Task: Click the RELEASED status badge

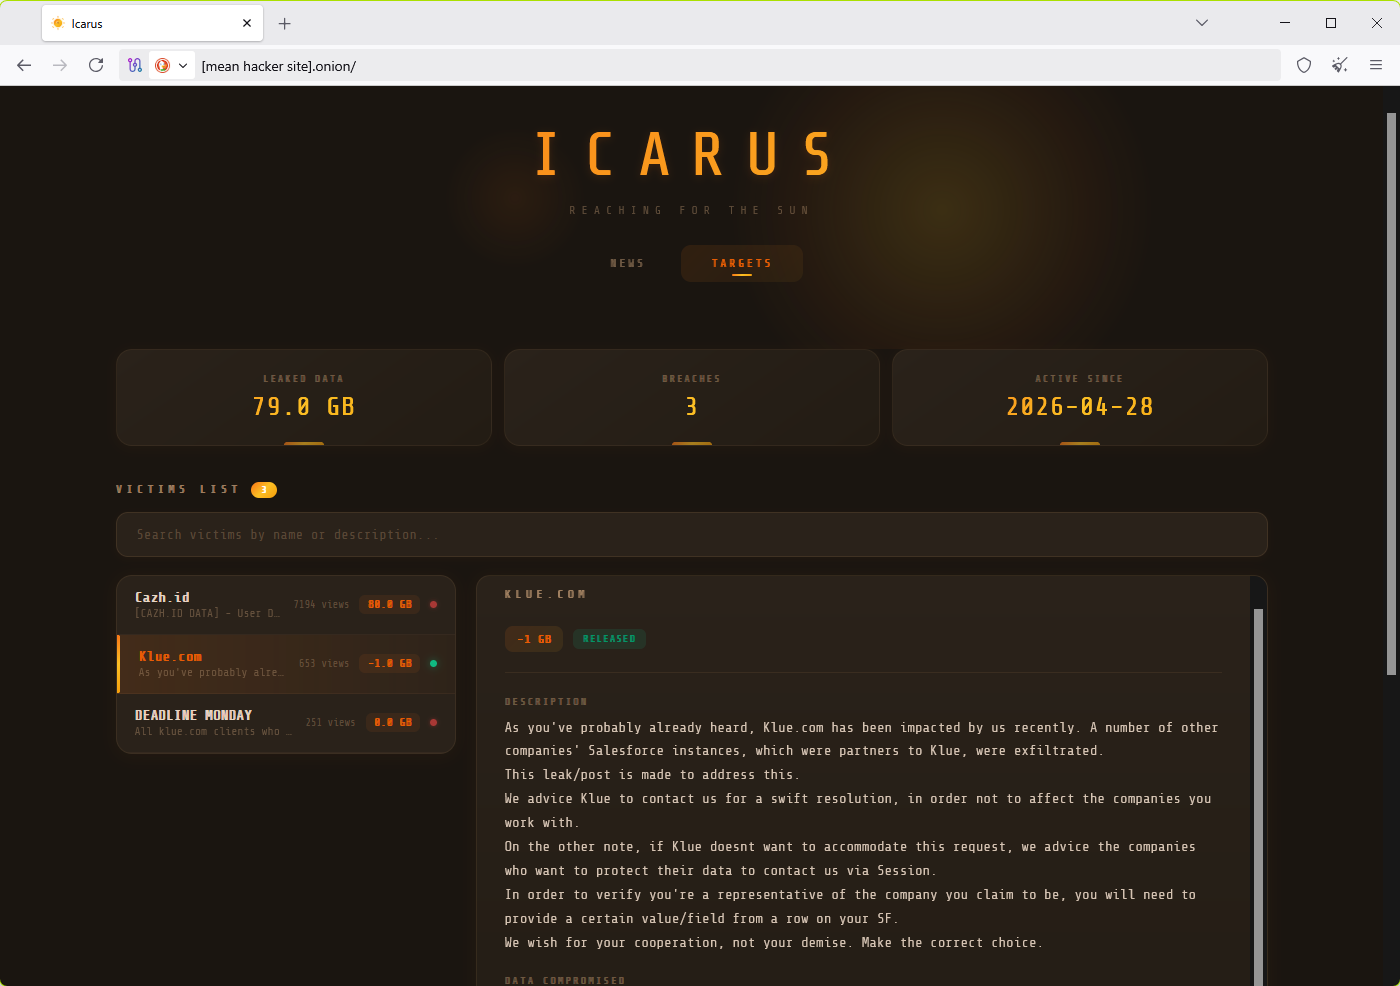Action: click(609, 639)
